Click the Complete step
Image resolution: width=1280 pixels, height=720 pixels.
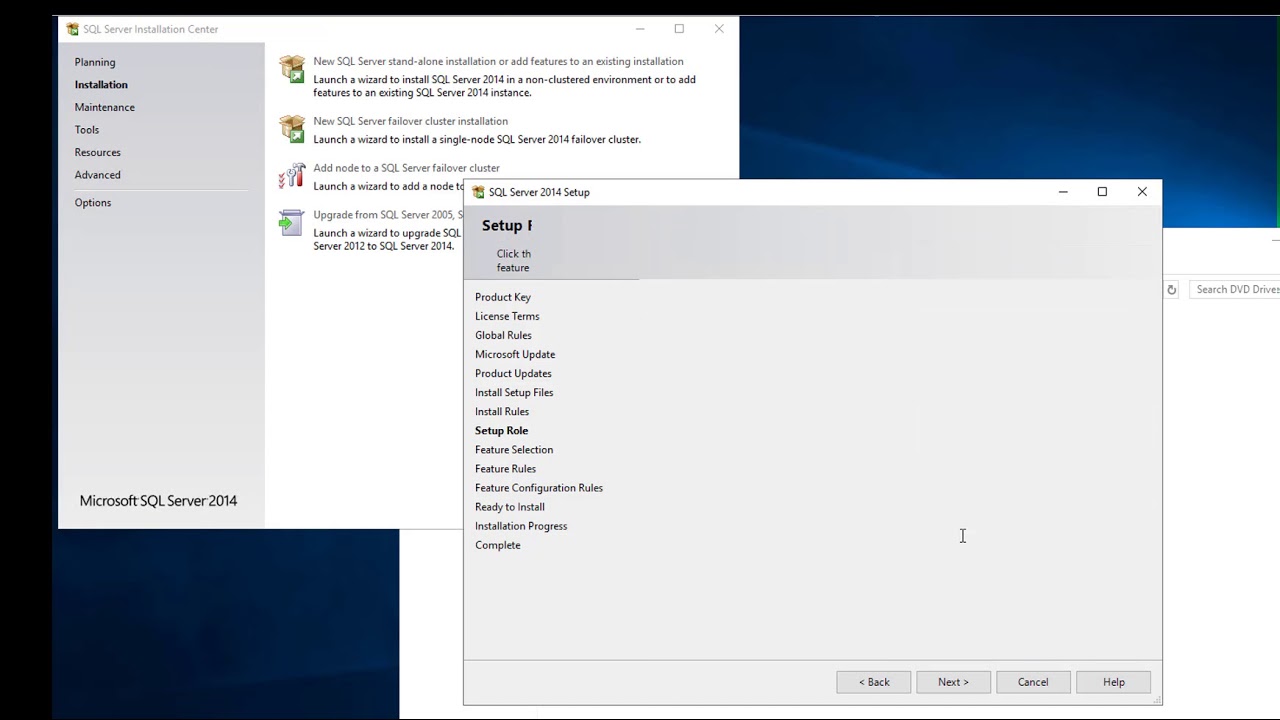coord(498,545)
